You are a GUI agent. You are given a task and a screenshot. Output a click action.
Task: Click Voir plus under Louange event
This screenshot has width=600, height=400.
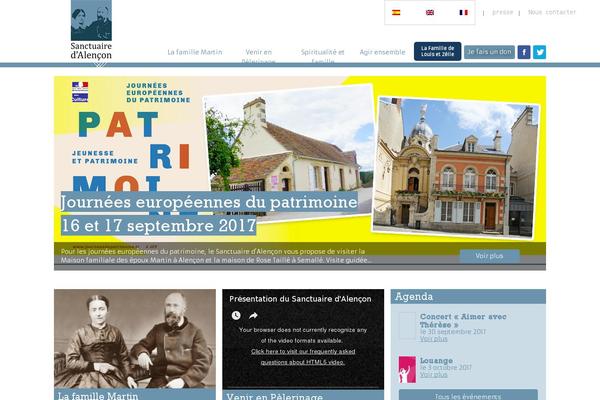pos(434,375)
